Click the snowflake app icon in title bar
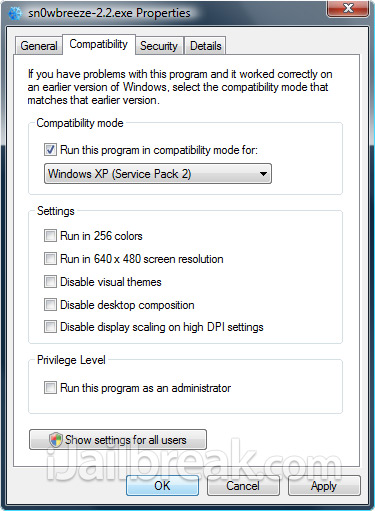Screen dimensions: 375x511 coord(15,13)
